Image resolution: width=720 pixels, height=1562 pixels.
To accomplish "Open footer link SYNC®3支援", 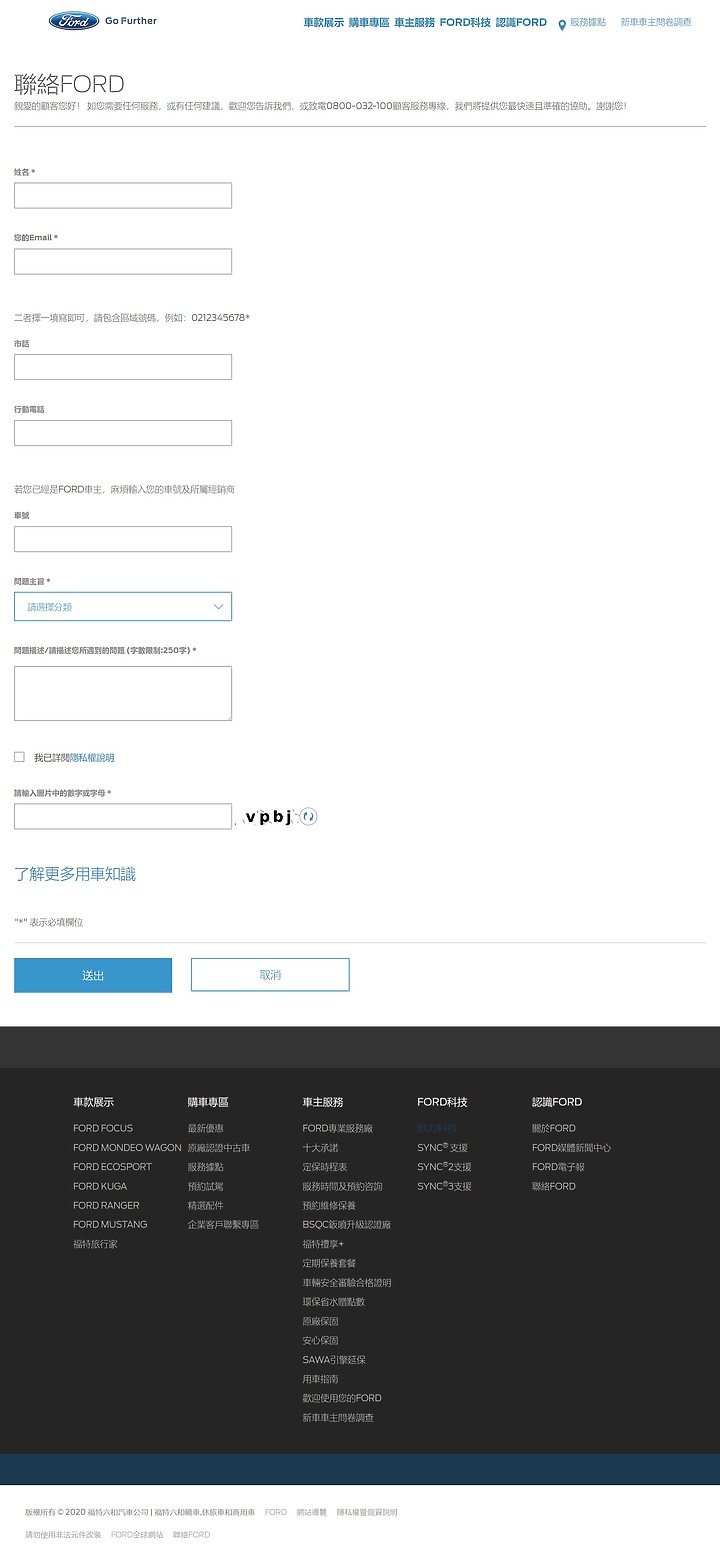I will 444,1186.
